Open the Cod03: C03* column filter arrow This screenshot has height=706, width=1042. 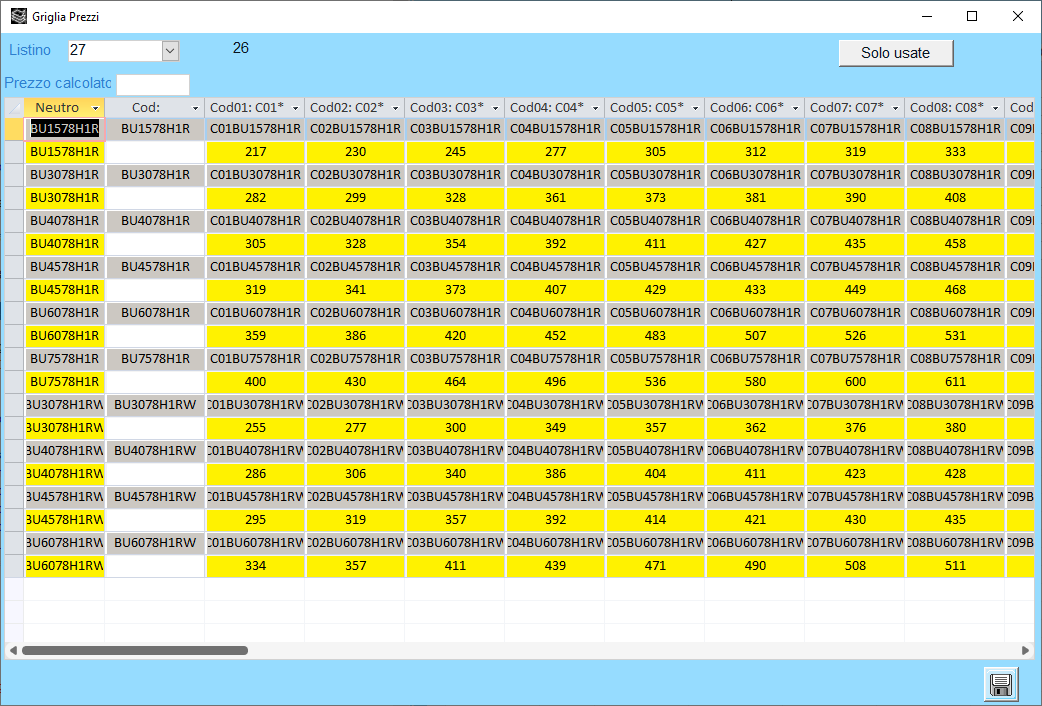pyautogui.click(x=495, y=108)
